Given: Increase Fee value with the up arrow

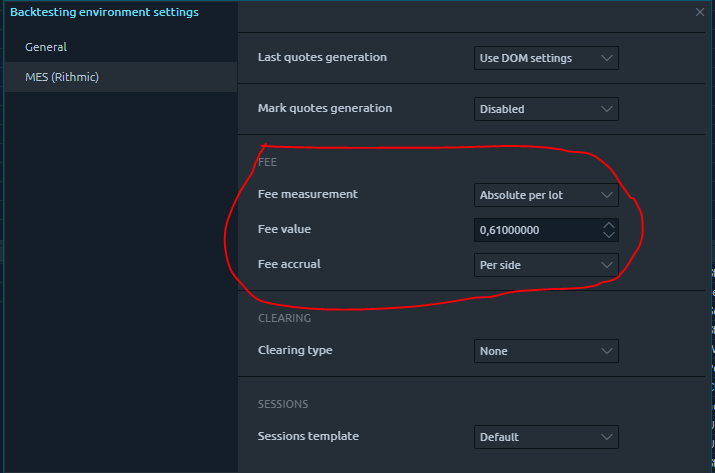Looking at the screenshot, I should 608,225.
